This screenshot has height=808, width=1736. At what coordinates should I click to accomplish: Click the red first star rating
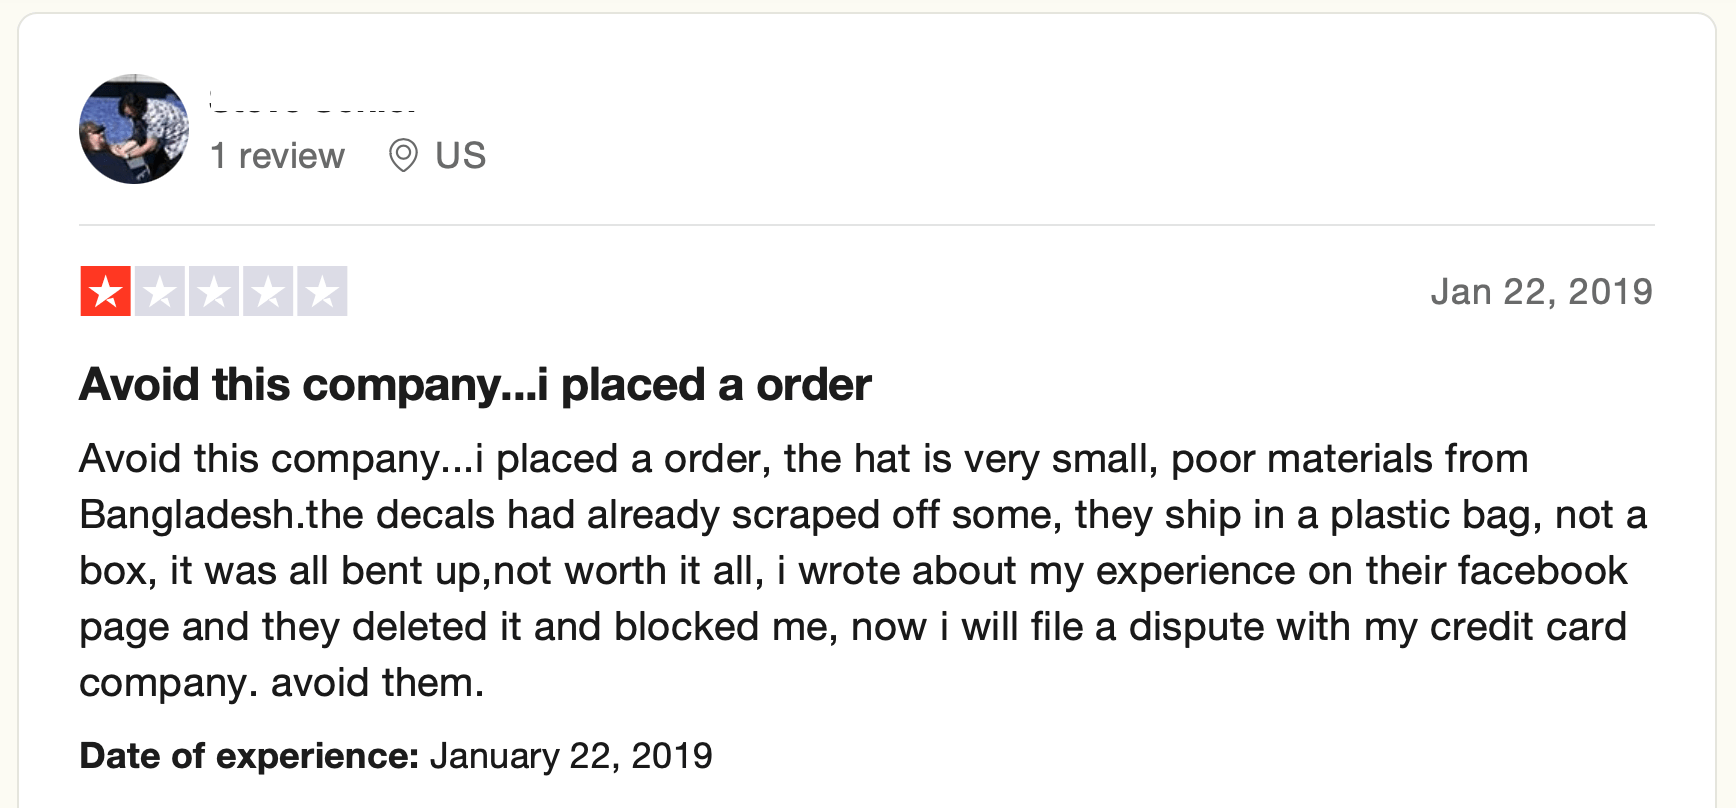106,292
